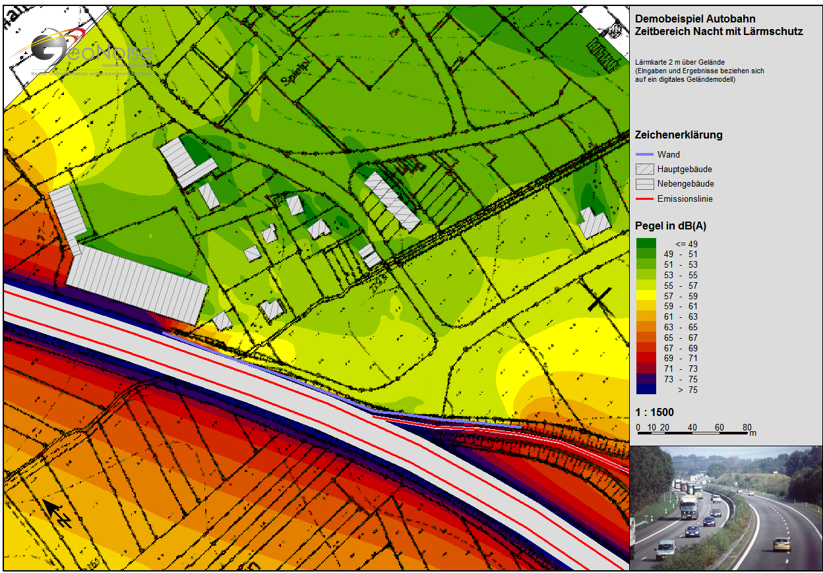The width and height of the screenshot is (823, 573).
Task: Click the large hatched warehouse building near highway
Action: 134,284
